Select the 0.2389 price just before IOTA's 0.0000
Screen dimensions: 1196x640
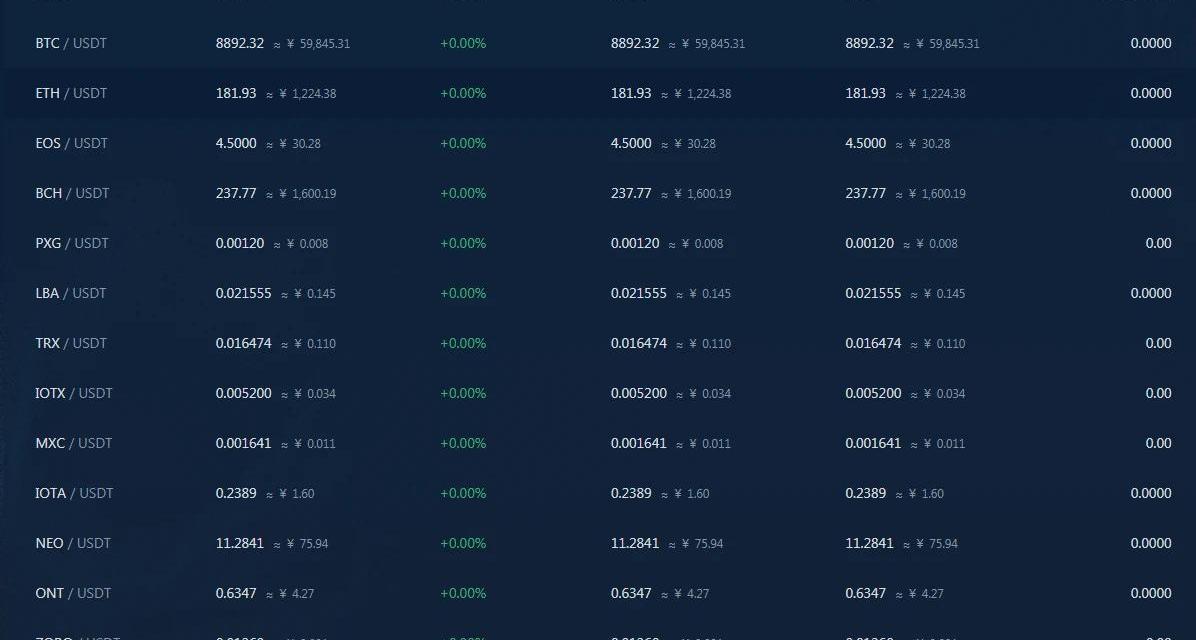pyautogui.click(x=866, y=494)
